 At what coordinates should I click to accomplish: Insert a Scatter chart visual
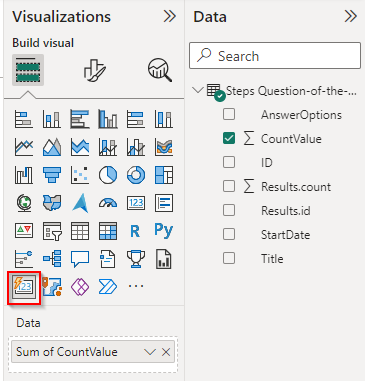point(80,175)
